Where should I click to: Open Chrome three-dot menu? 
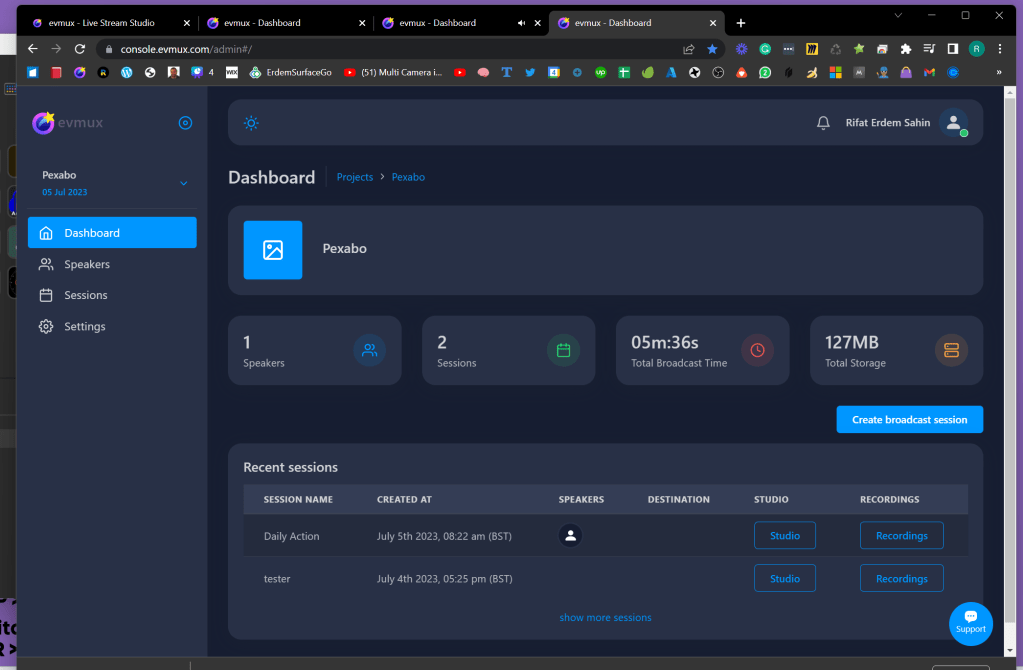coord(1000,49)
